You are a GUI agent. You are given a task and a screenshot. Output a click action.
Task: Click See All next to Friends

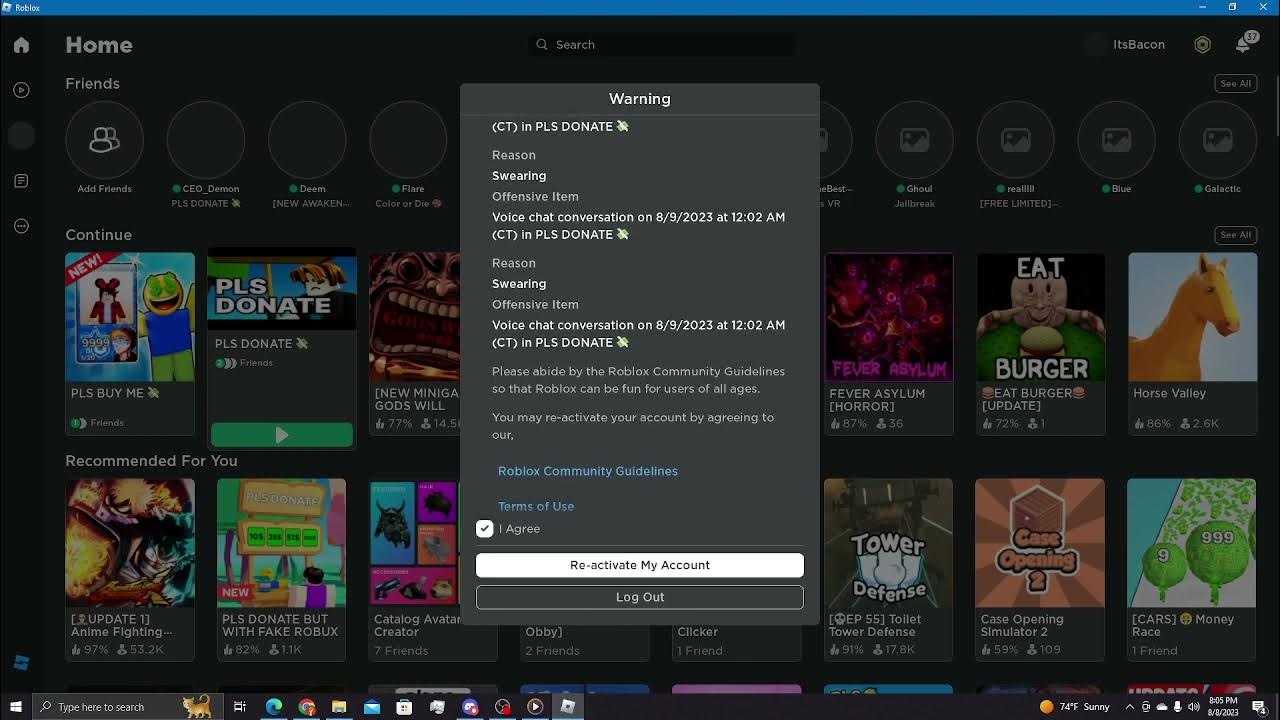[1235, 84]
